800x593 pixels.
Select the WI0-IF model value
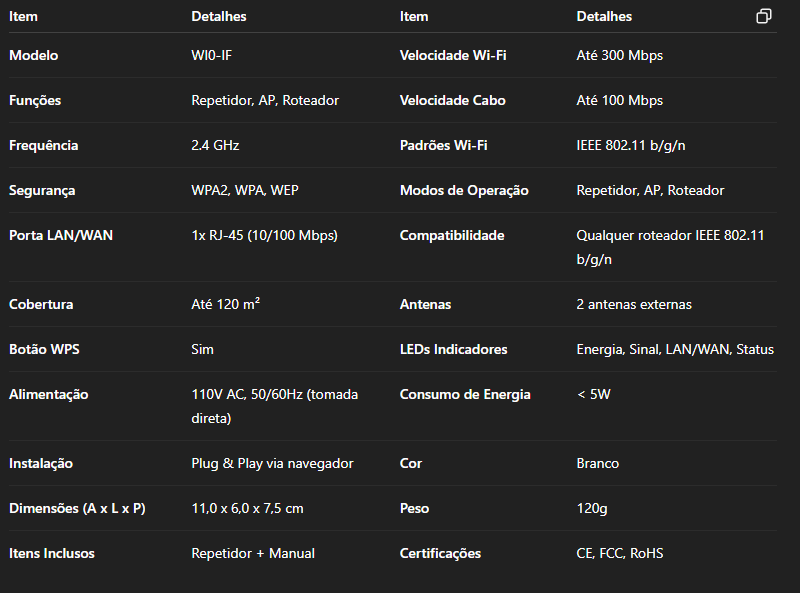coord(211,55)
